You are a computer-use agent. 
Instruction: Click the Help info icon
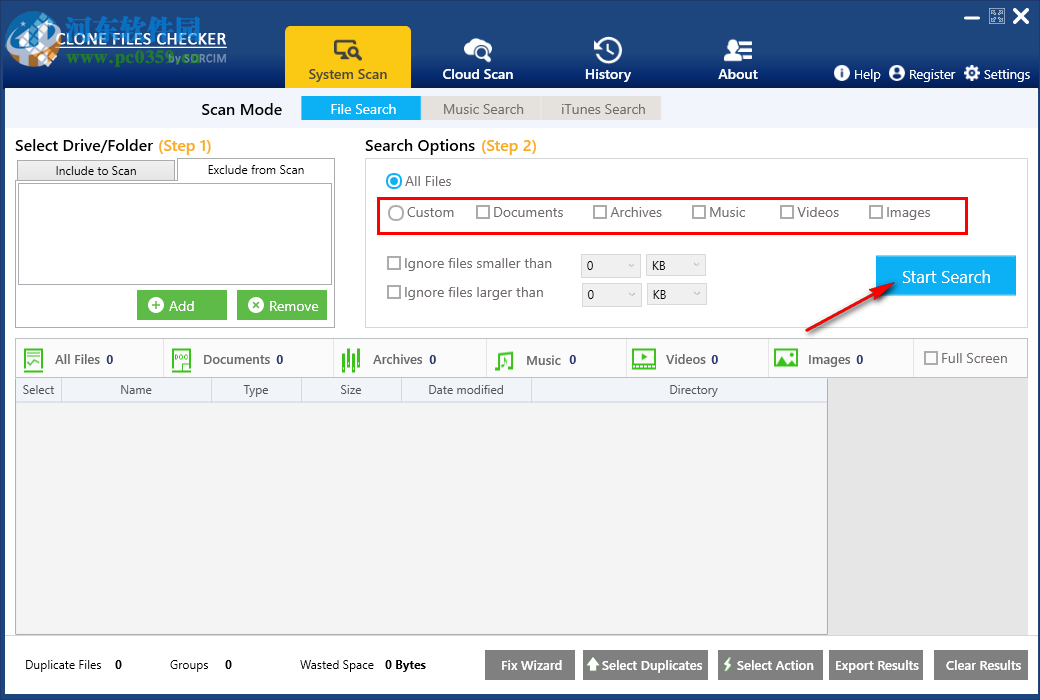(842, 74)
